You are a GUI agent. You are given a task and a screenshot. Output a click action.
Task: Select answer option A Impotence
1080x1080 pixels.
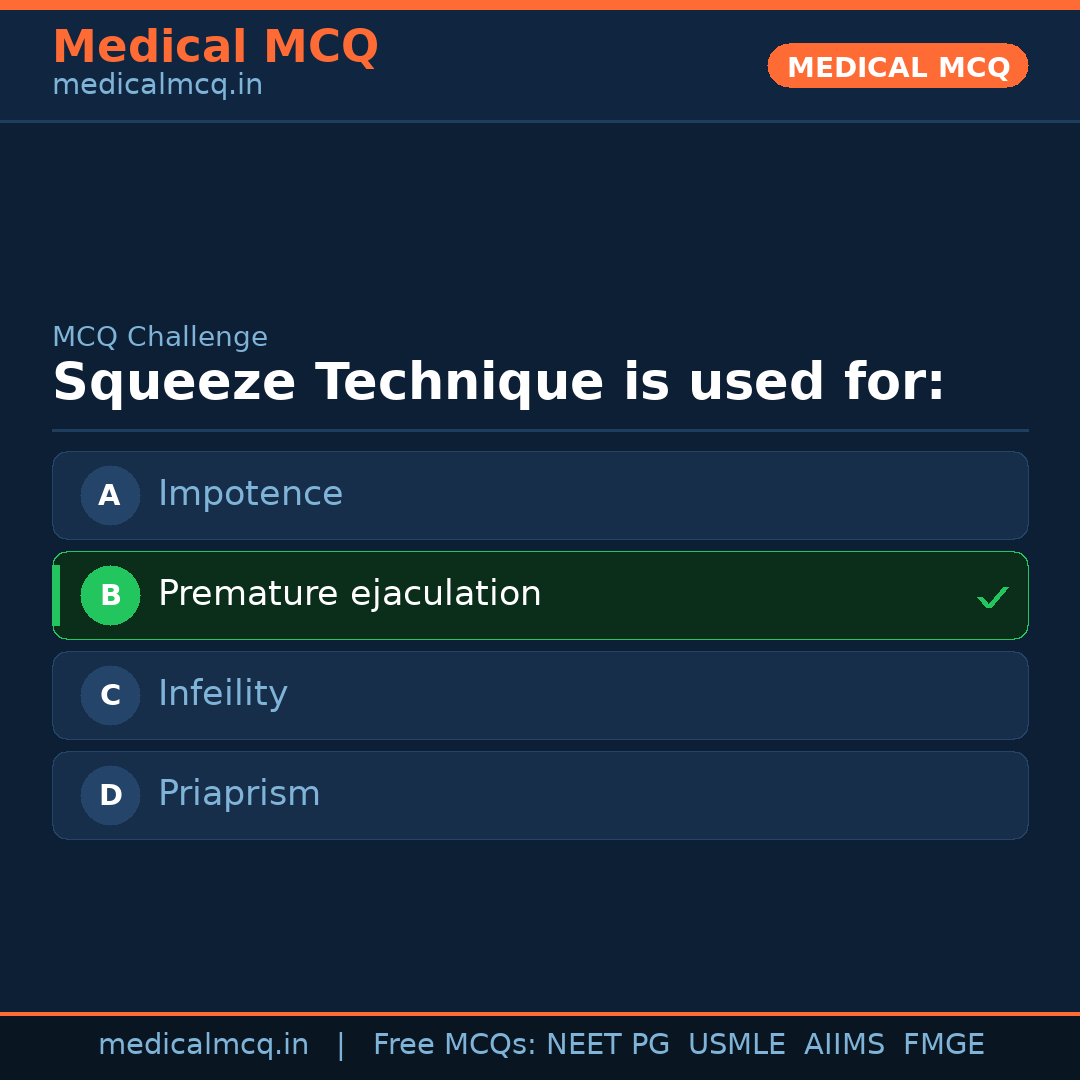pyautogui.click(x=540, y=495)
